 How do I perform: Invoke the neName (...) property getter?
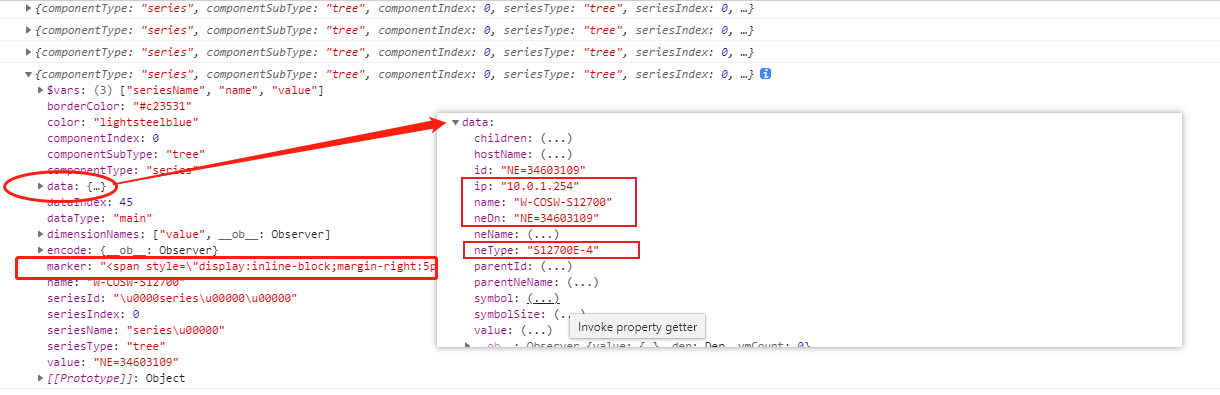(x=542, y=234)
